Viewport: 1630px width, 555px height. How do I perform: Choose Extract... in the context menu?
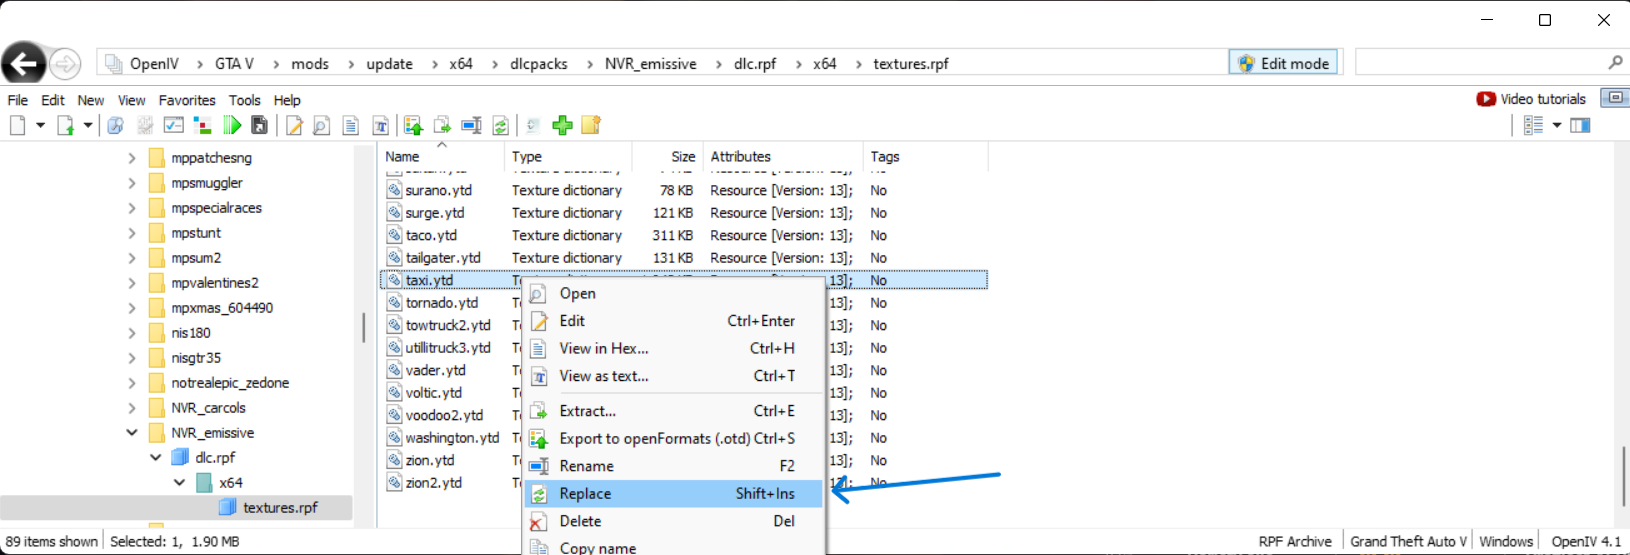(674, 411)
